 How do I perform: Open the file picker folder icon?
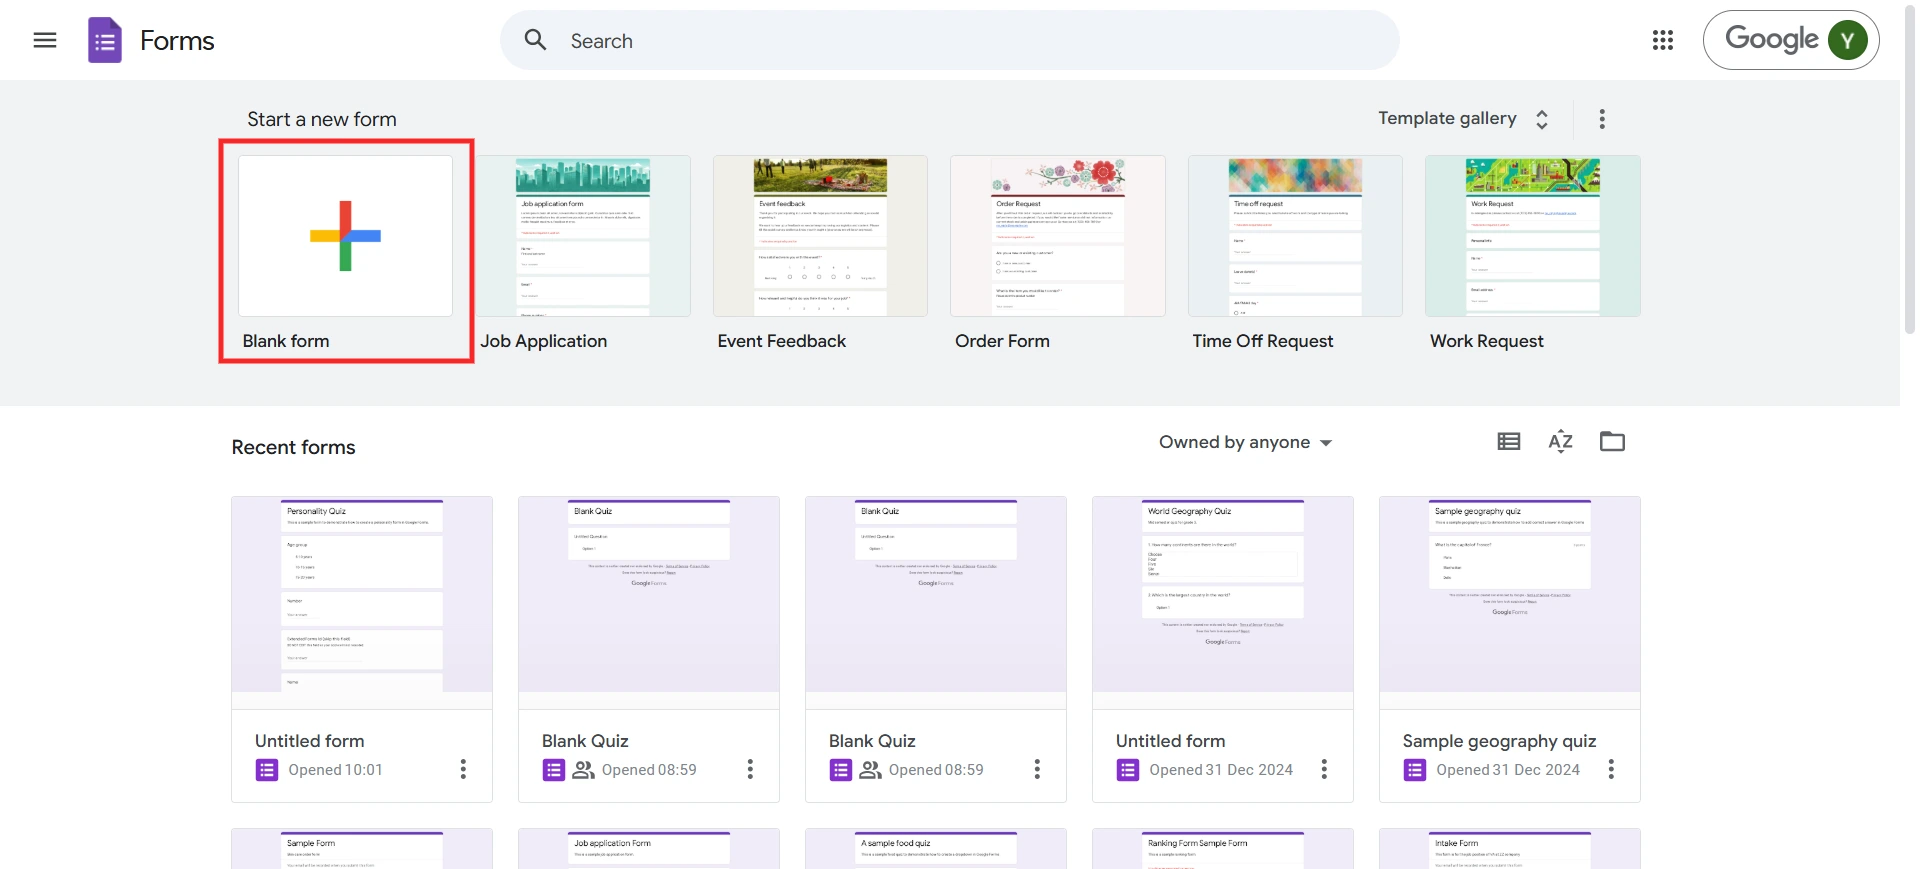click(x=1612, y=442)
